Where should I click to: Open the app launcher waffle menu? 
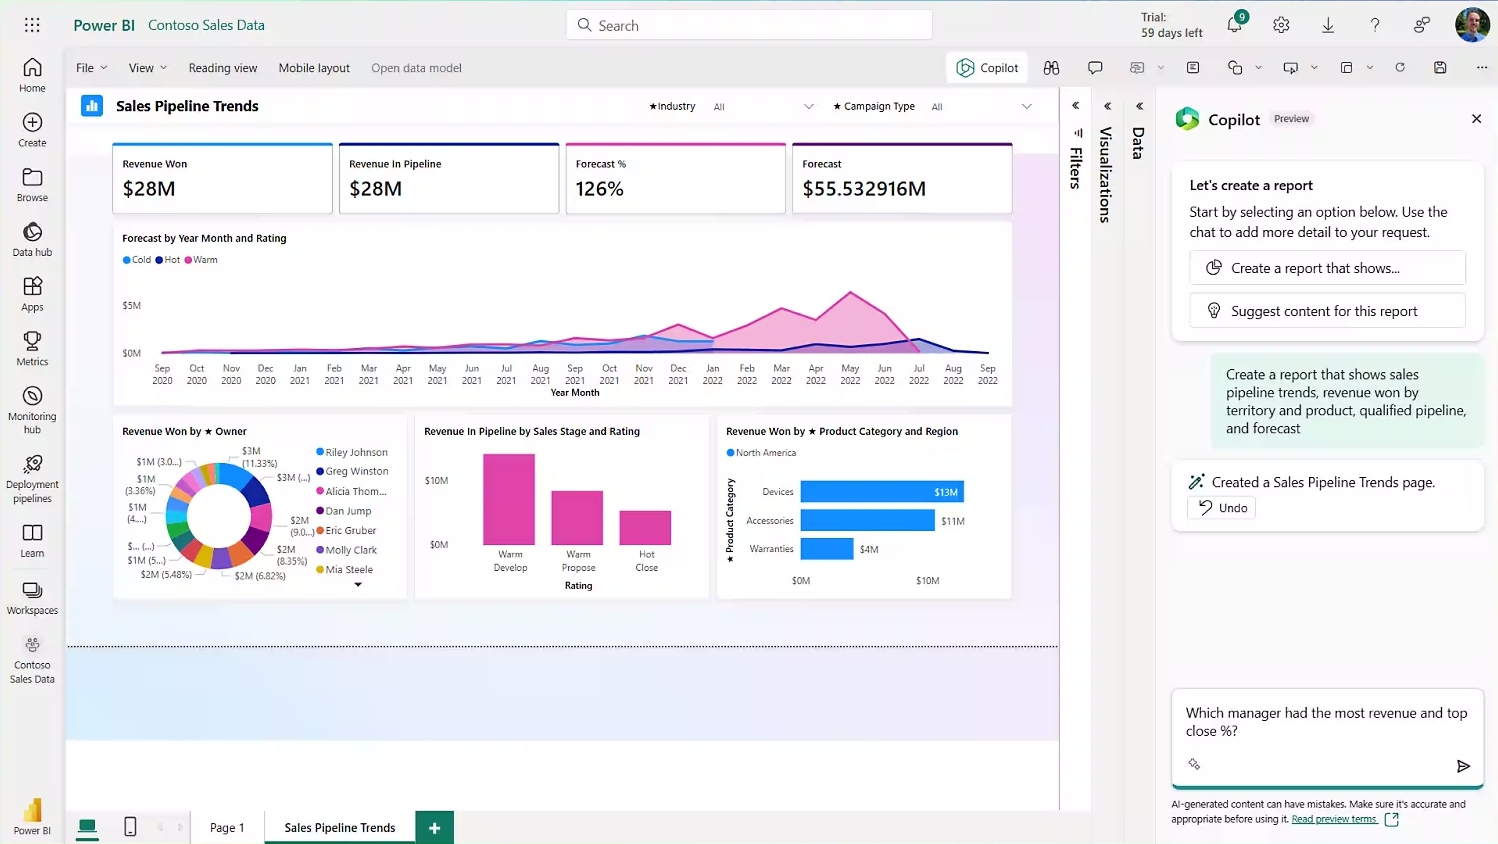click(x=32, y=25)
